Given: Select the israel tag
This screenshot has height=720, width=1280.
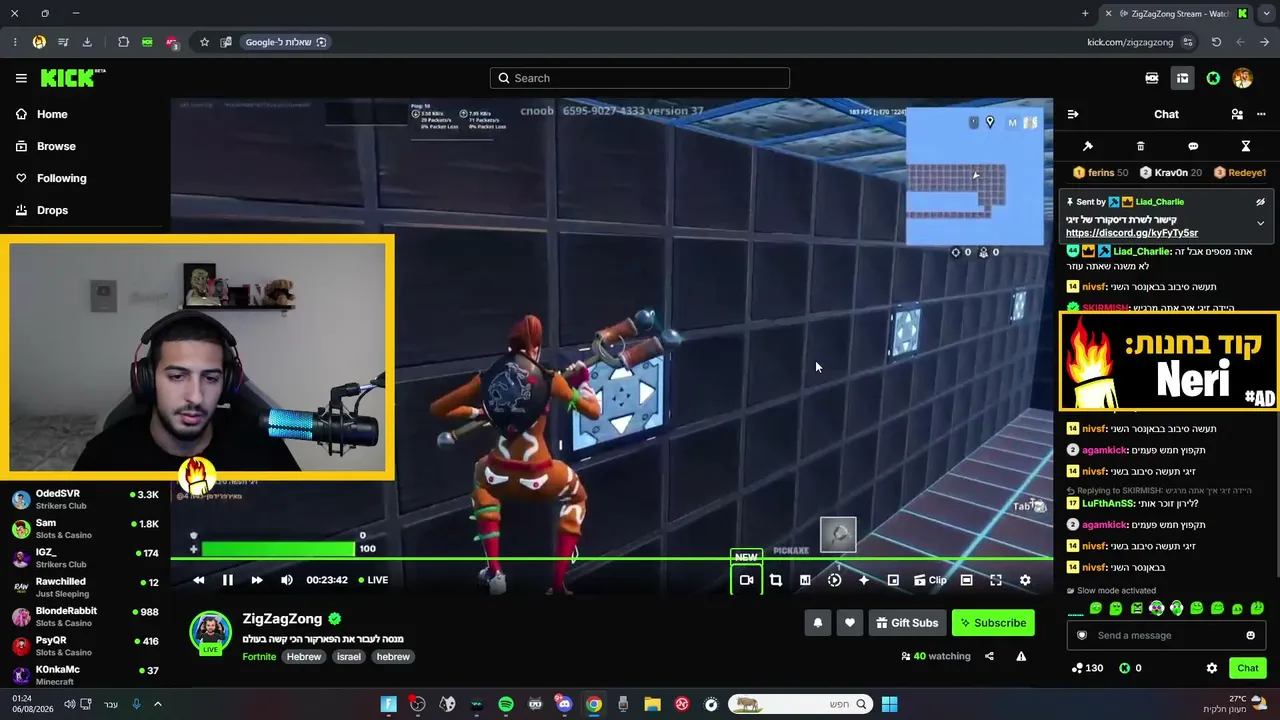Looking at the screenshot, I should 349,657.
